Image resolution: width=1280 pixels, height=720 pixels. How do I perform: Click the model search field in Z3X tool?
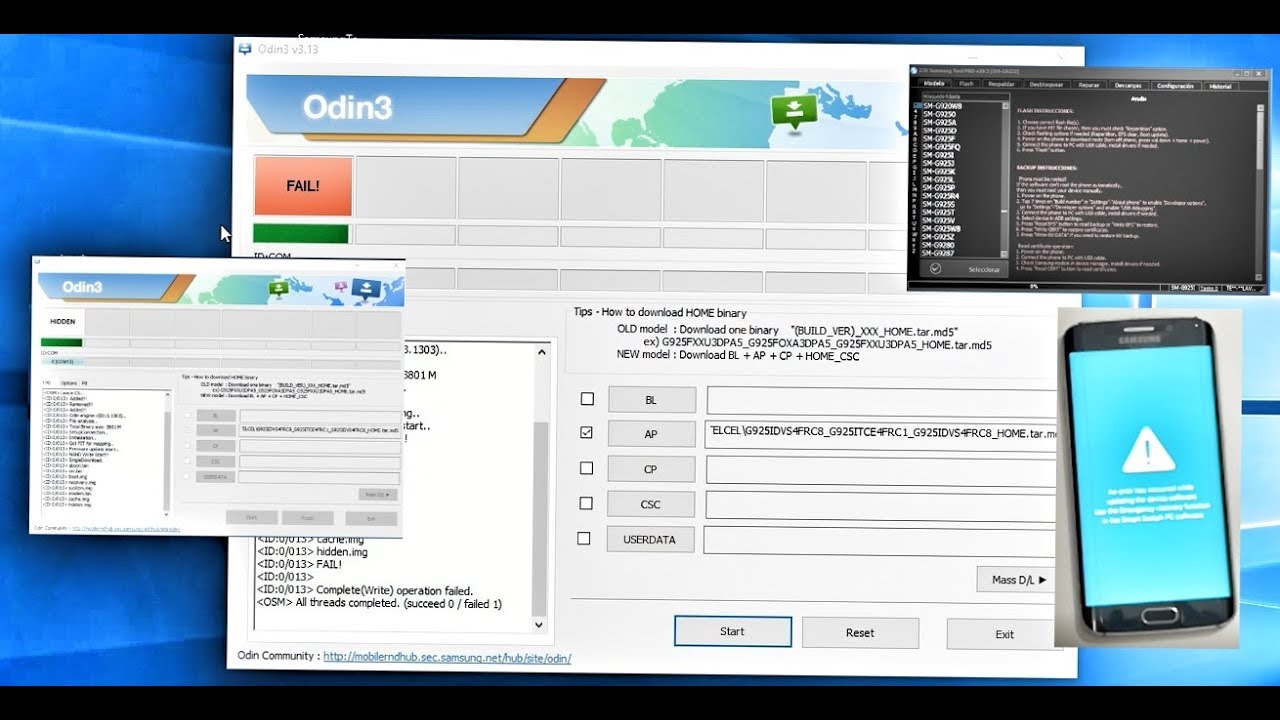(965, 96)
